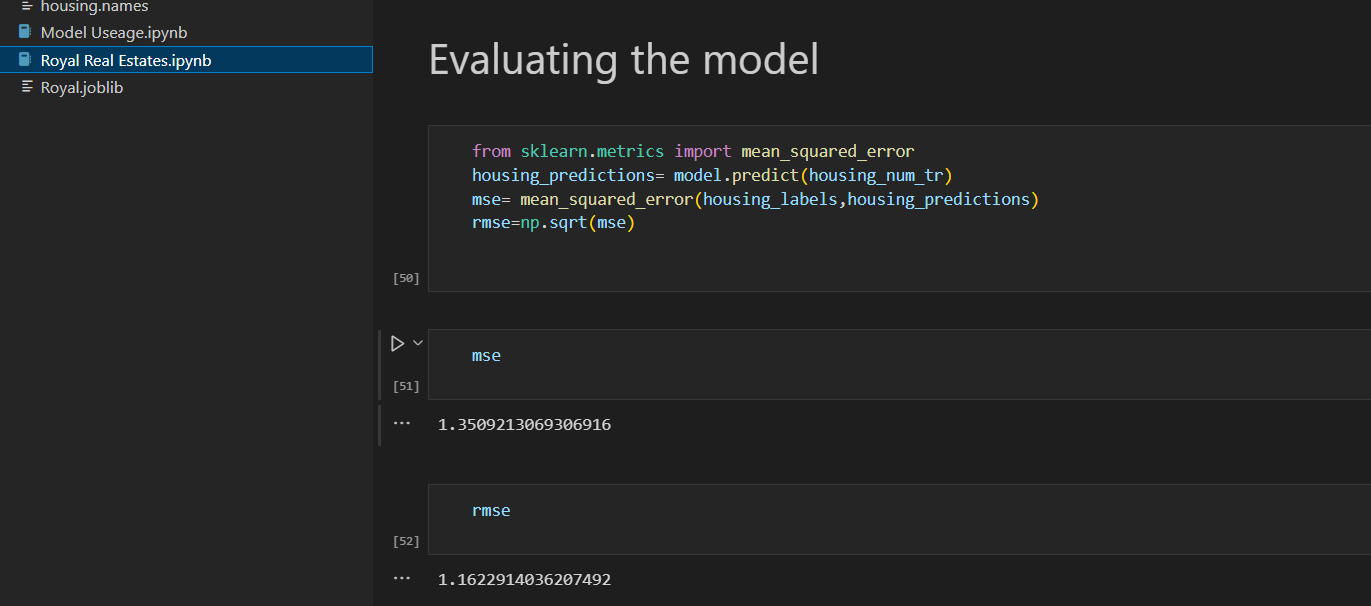
Task: Open more actions for the rmse output
Action: coord(401,577)
